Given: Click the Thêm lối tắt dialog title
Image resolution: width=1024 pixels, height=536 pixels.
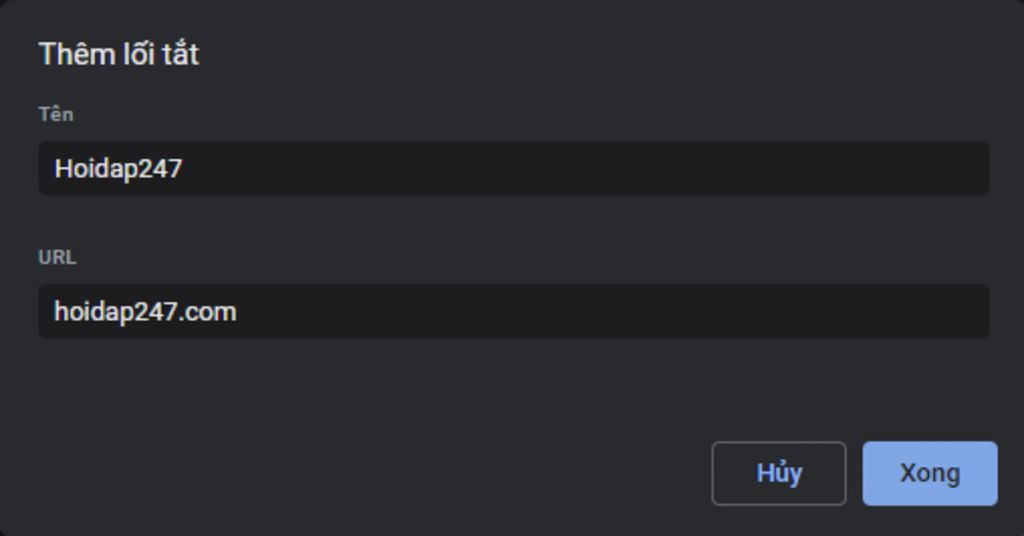Looking at the screenshot, I should click(118, 54).
